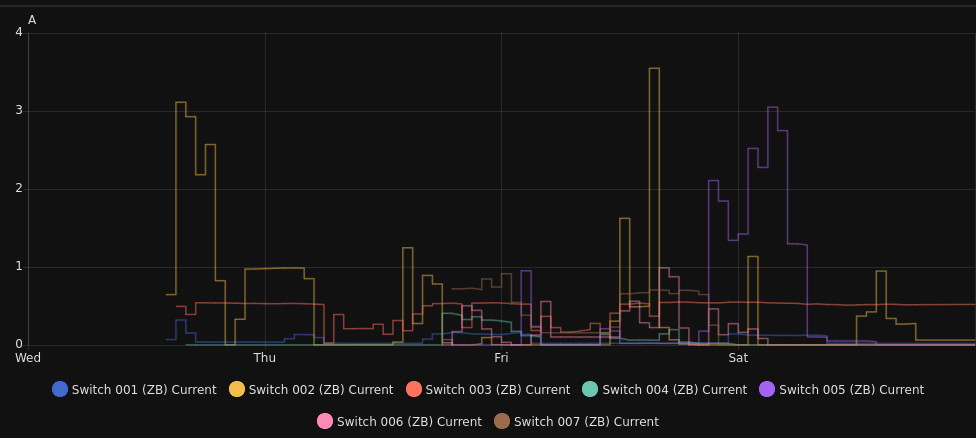Click the Thu label on the time axis
Viewport: 976px width, 438px height.
(265, 358)
